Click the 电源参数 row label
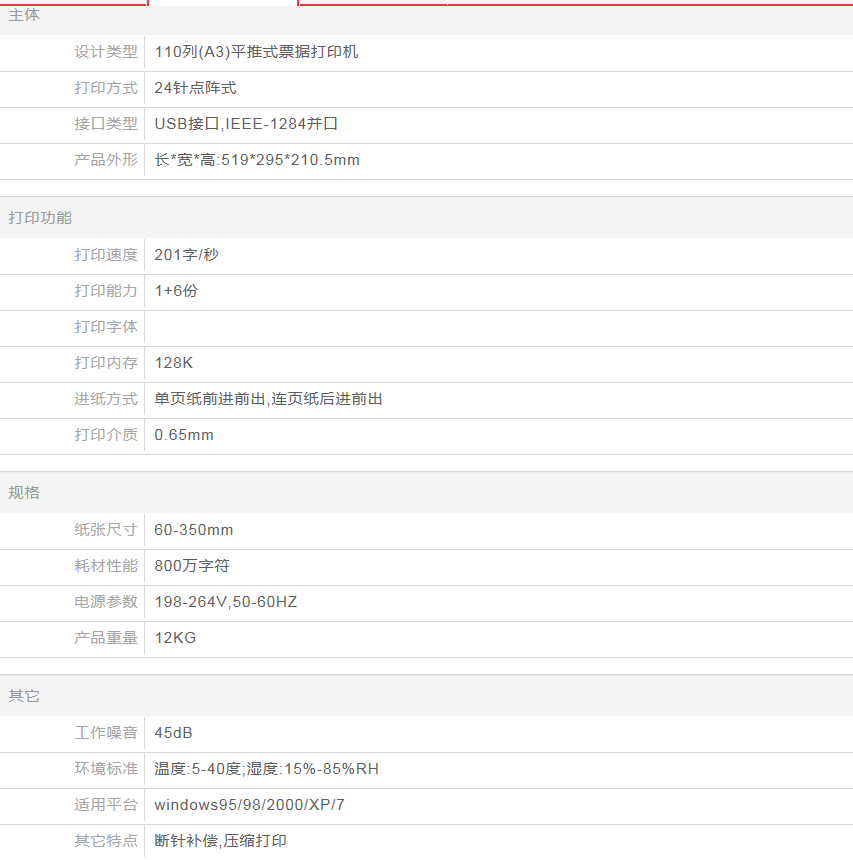 105,602
